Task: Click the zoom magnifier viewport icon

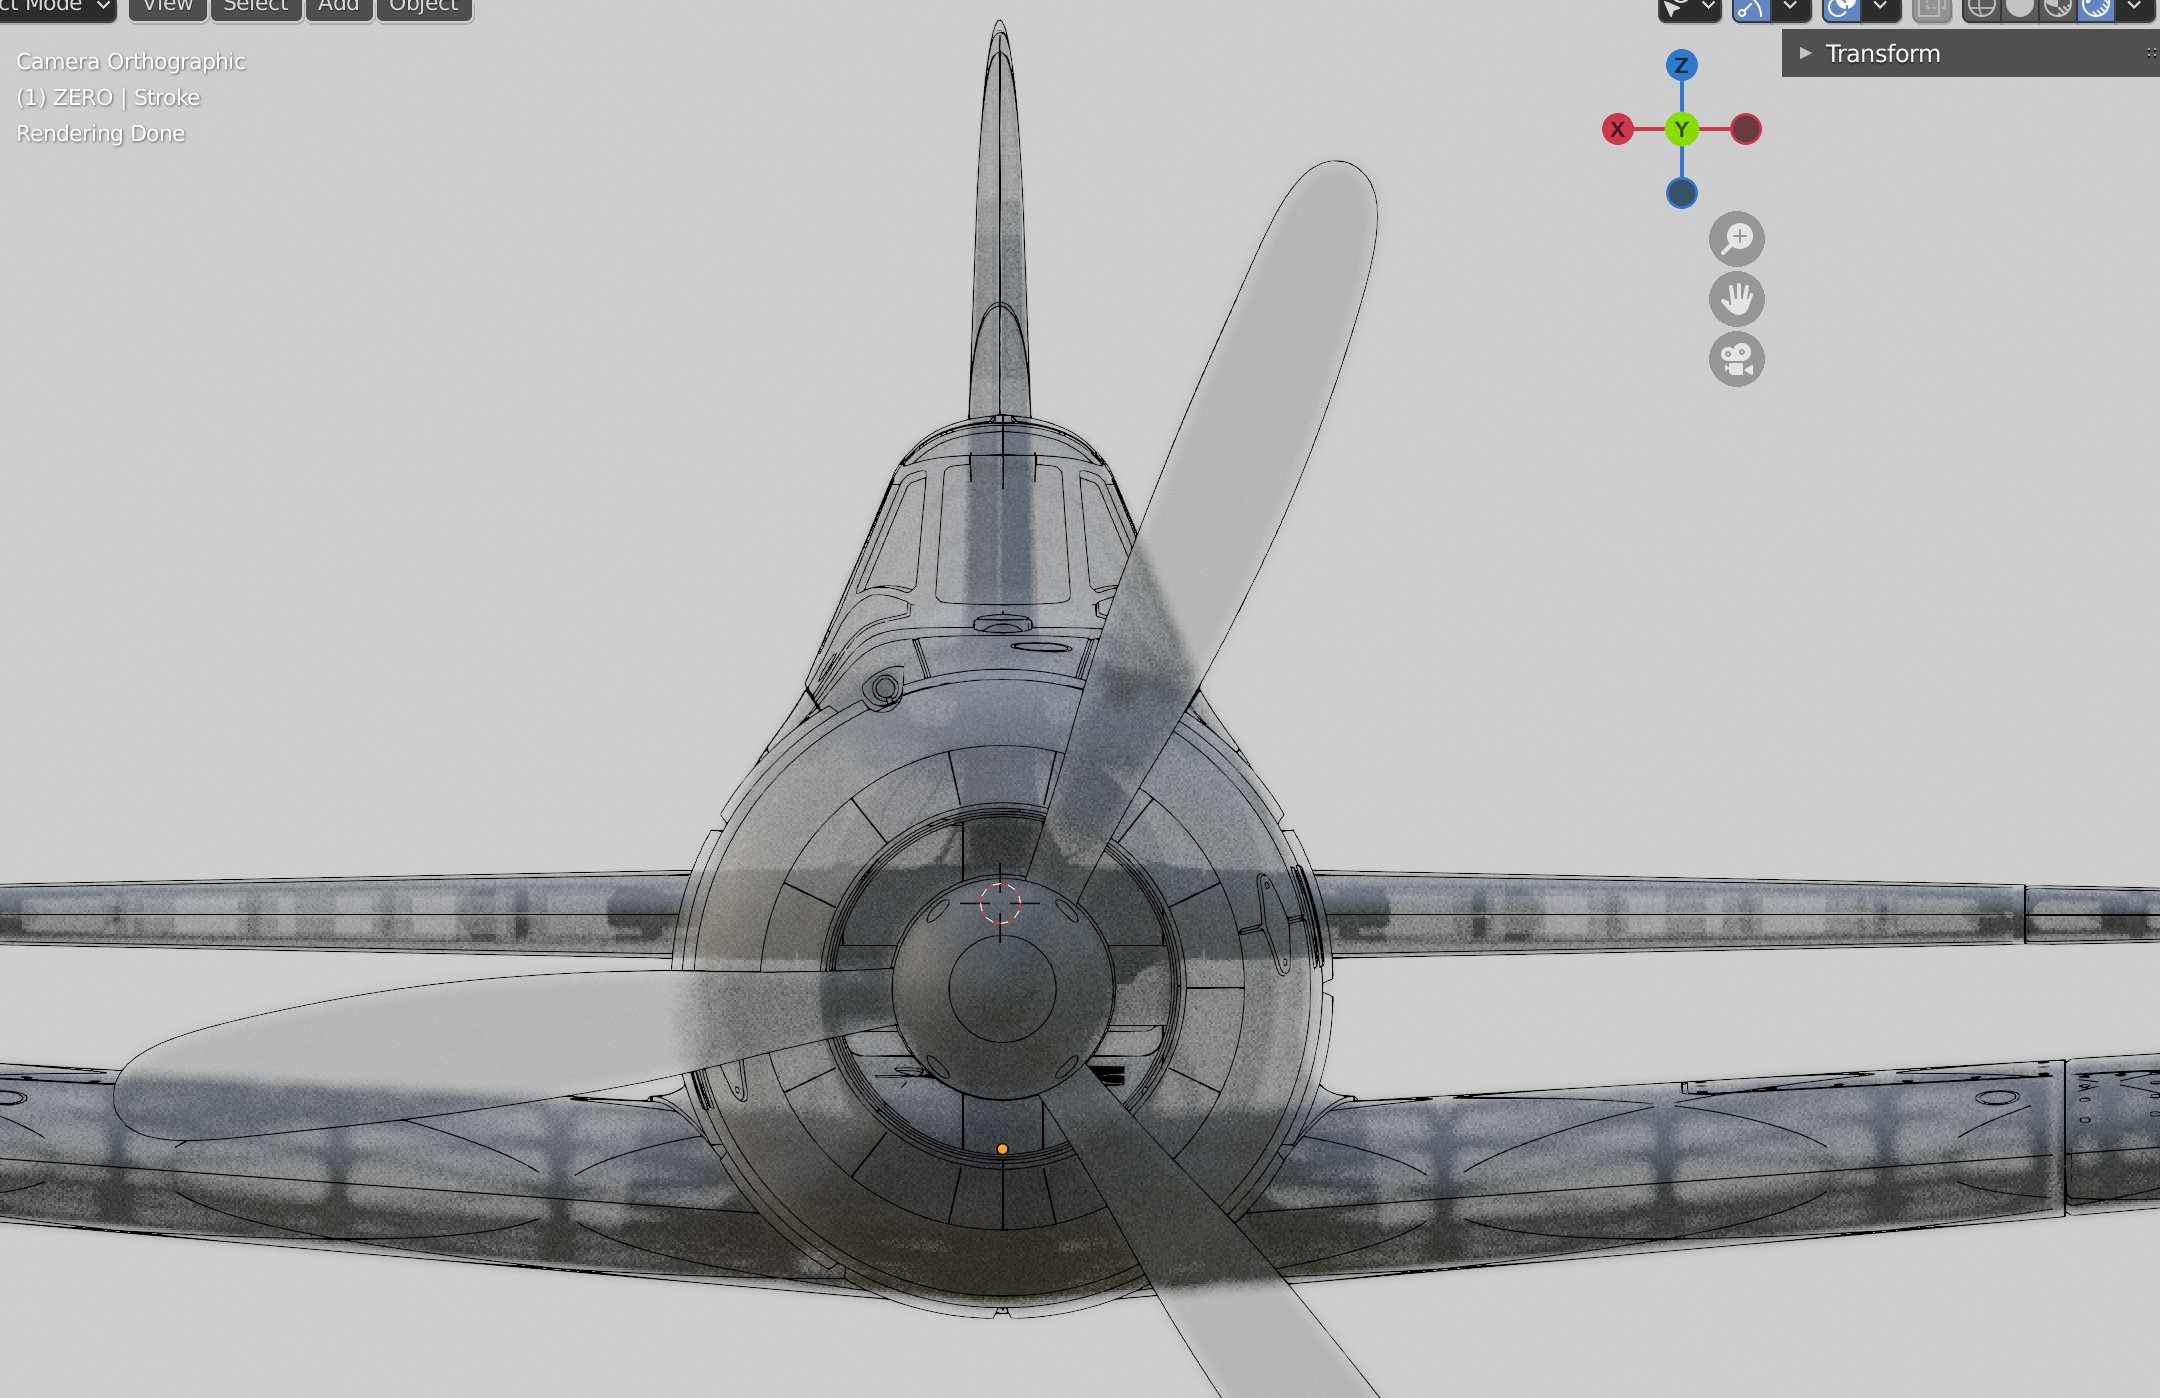Action: tap(1737, 239)
